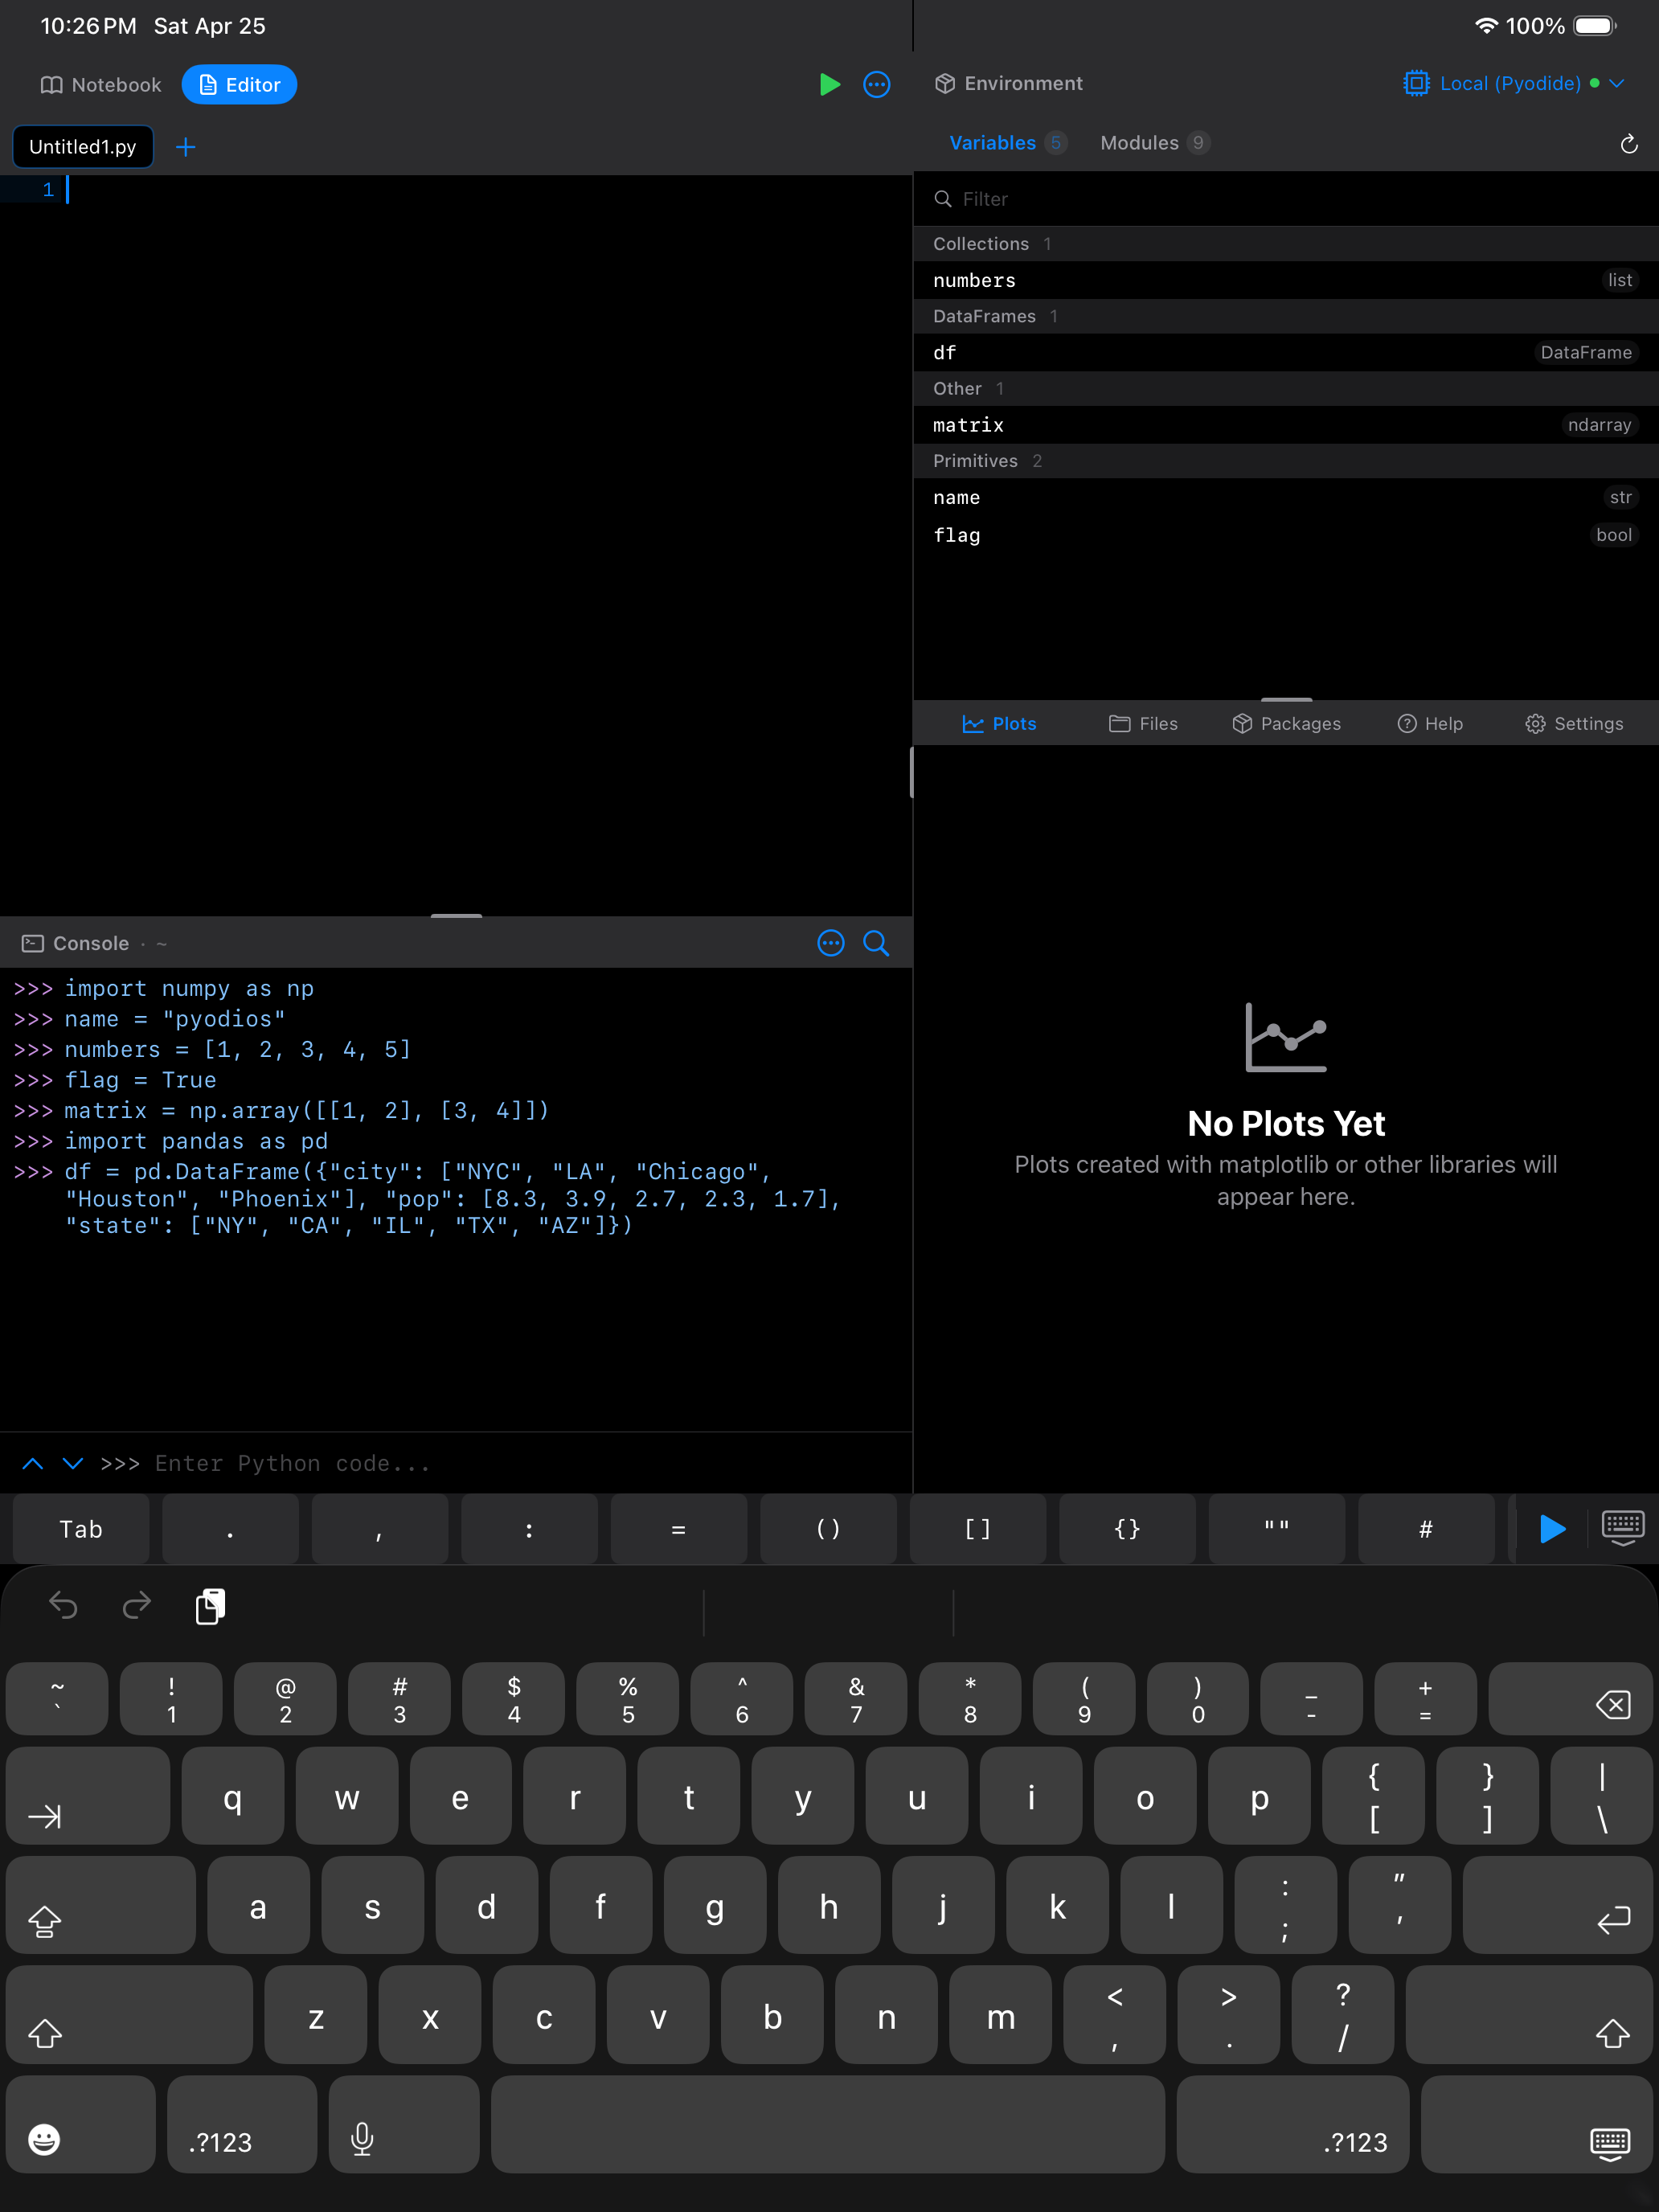The height and width of the screenshot is (2212, 1659).
Task: Run the script with the green play button
Action: click(x=829, y=85)
